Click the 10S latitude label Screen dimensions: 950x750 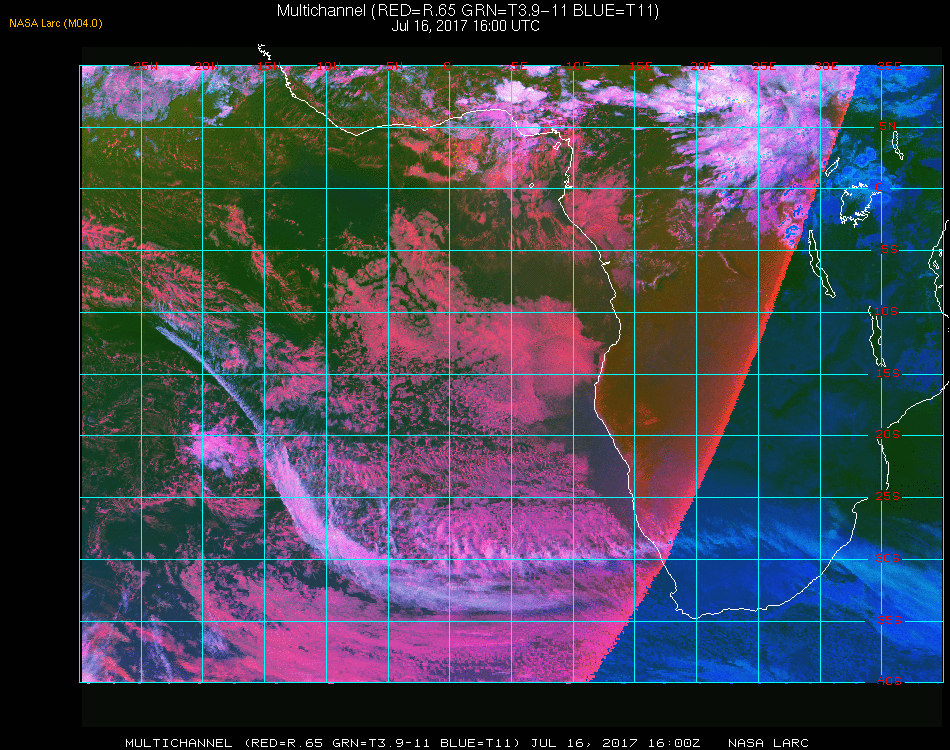(886, 311)
